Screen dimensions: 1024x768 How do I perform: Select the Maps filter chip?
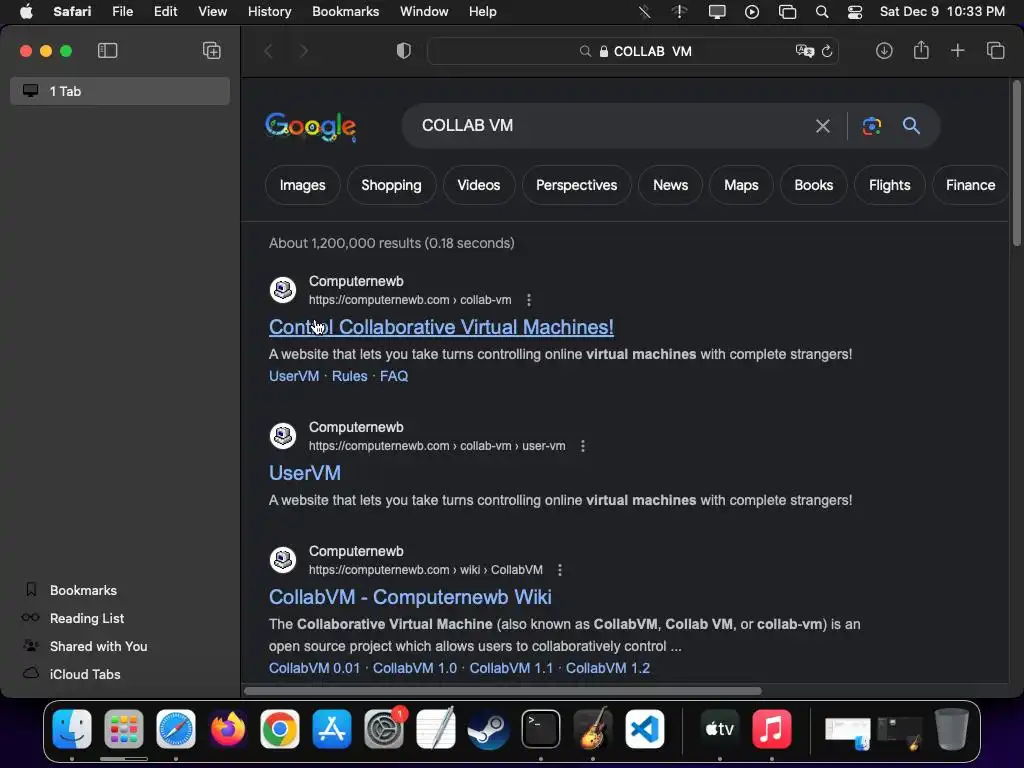[x=741, y=185]
